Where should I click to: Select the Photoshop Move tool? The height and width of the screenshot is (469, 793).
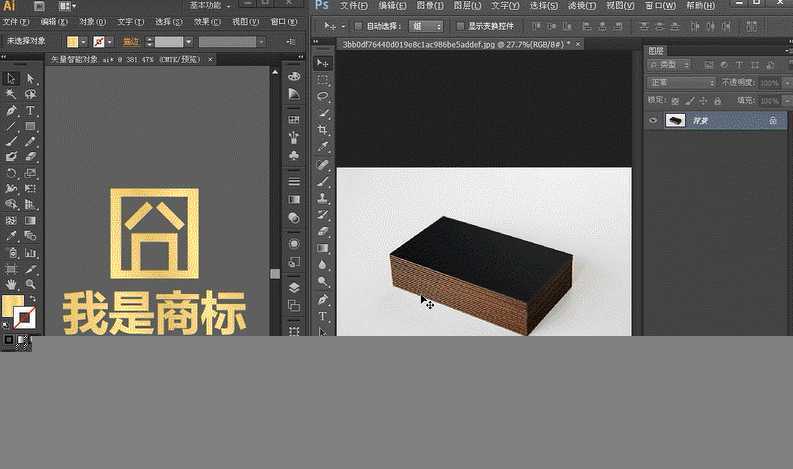(322, 63)
